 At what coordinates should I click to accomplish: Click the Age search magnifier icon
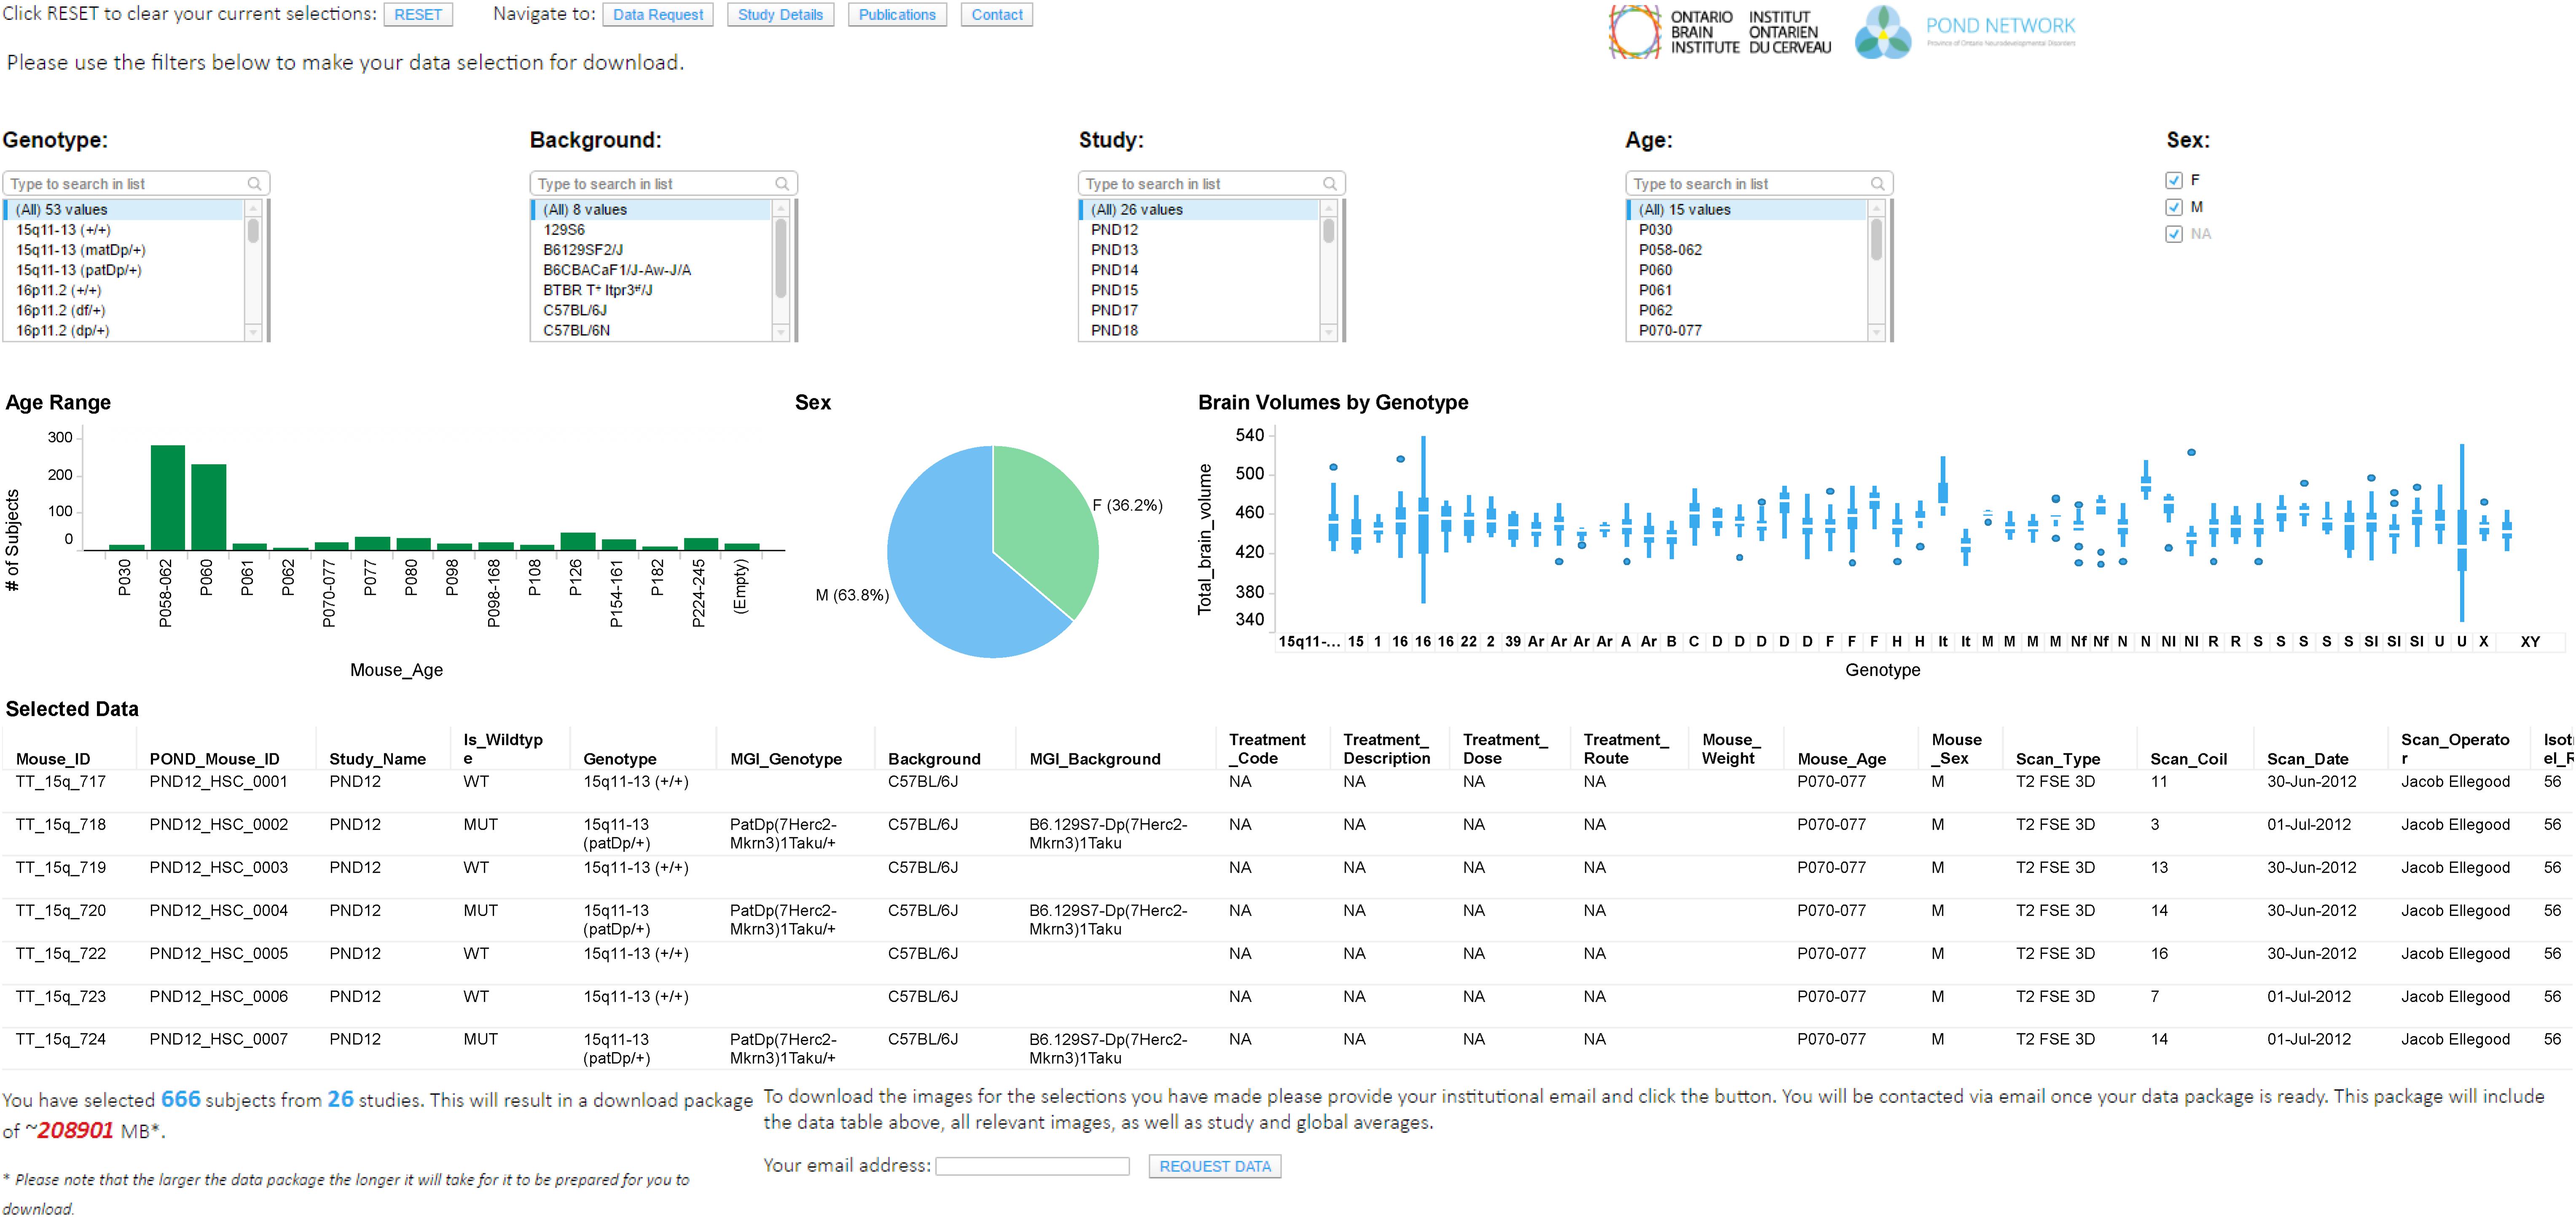pyautogui.click(x=1878, y=184)
